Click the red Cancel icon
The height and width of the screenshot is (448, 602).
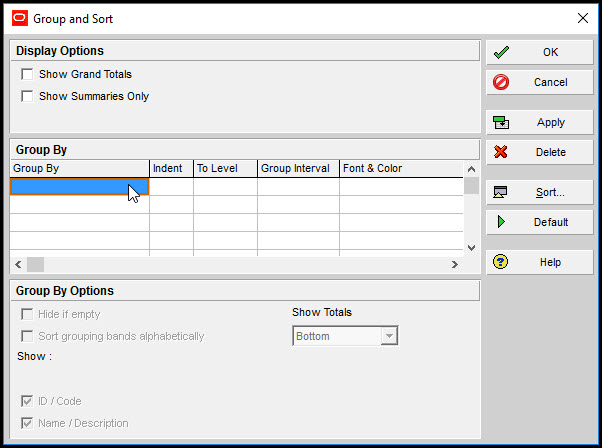tap(502, 82)
